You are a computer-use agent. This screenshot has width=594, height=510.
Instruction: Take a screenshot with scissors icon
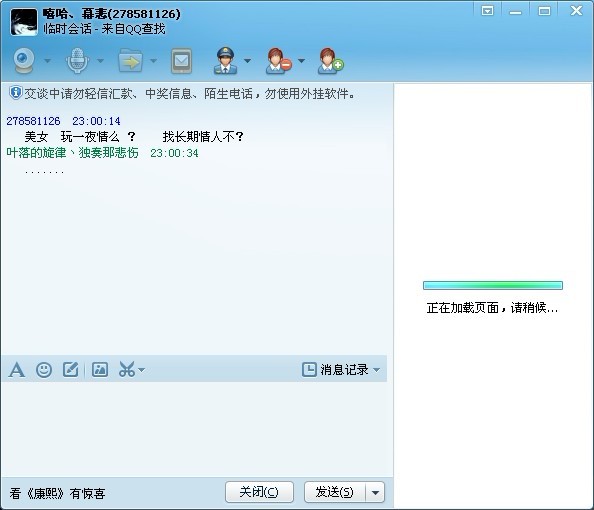point(127,370)
